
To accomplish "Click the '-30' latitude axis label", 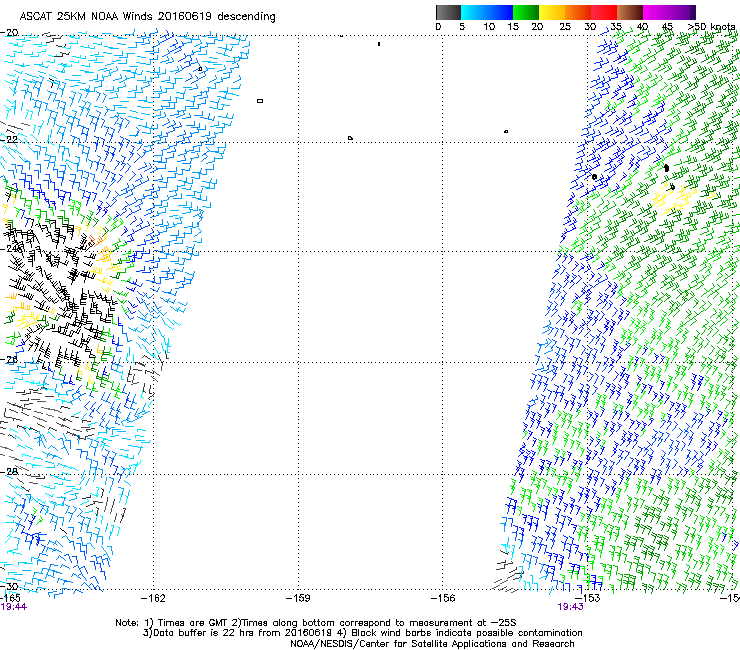I will click(x=9, y=586).
